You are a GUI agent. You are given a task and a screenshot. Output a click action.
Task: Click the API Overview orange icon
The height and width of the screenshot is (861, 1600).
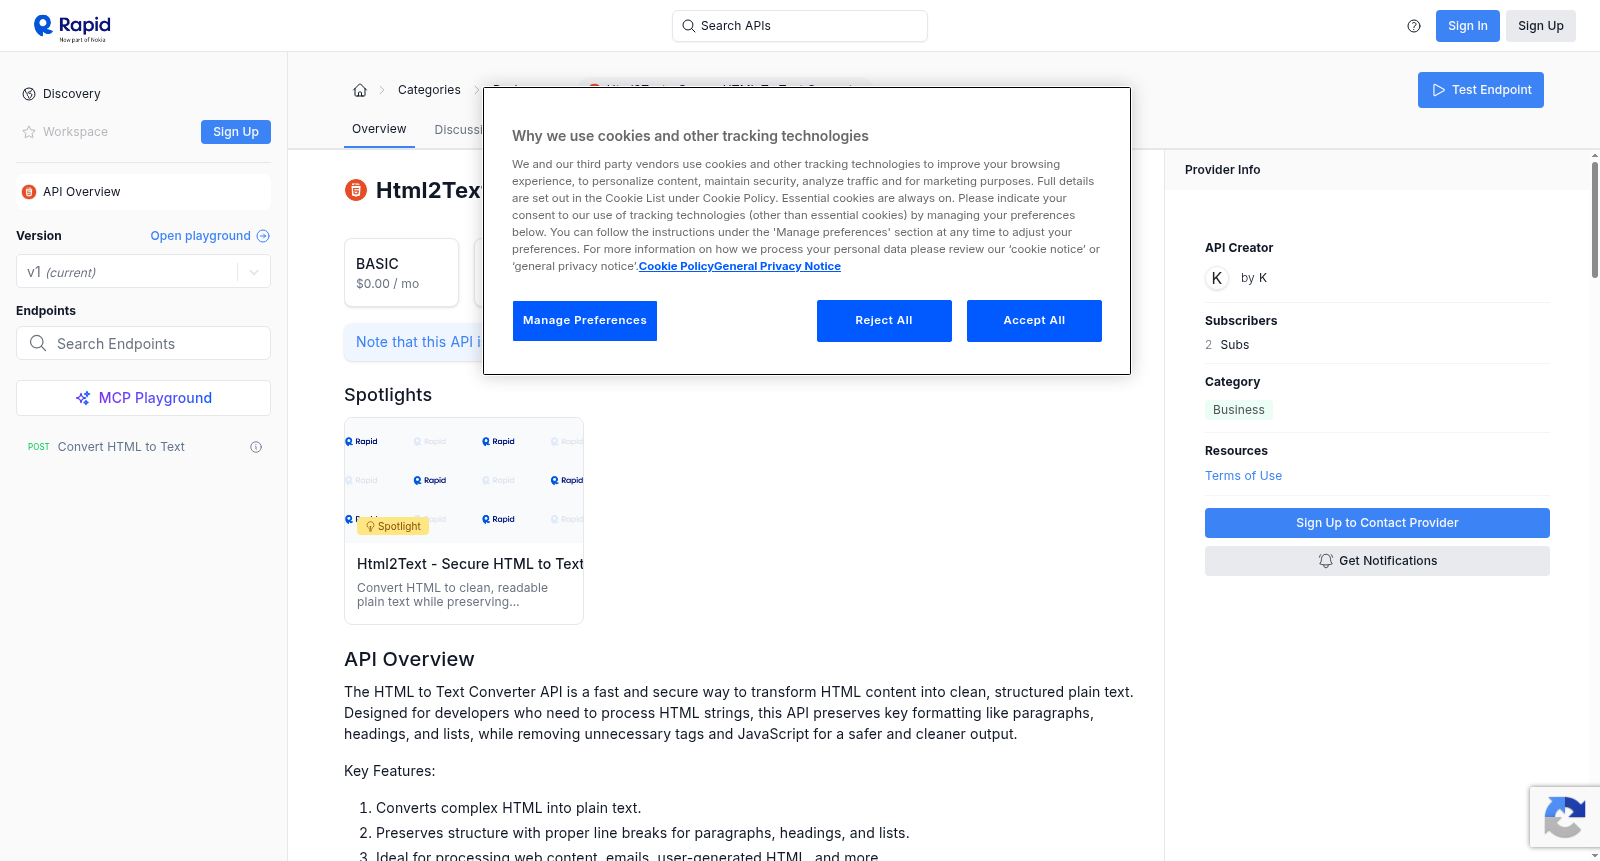pyautogui.click(x=29, y=192)
